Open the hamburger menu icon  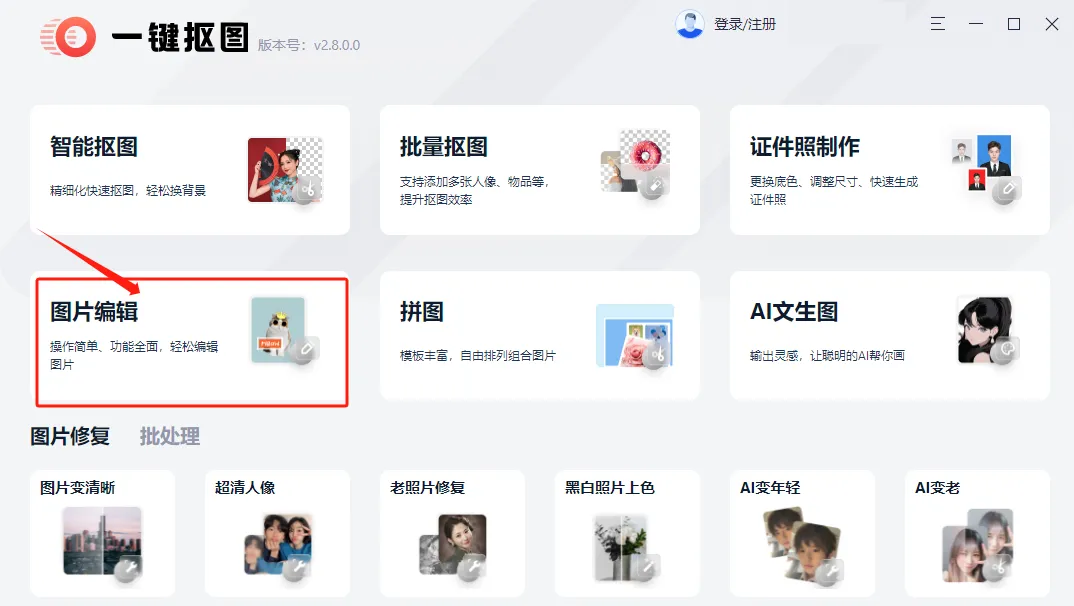pyautogui.click(x=938, y=24)
